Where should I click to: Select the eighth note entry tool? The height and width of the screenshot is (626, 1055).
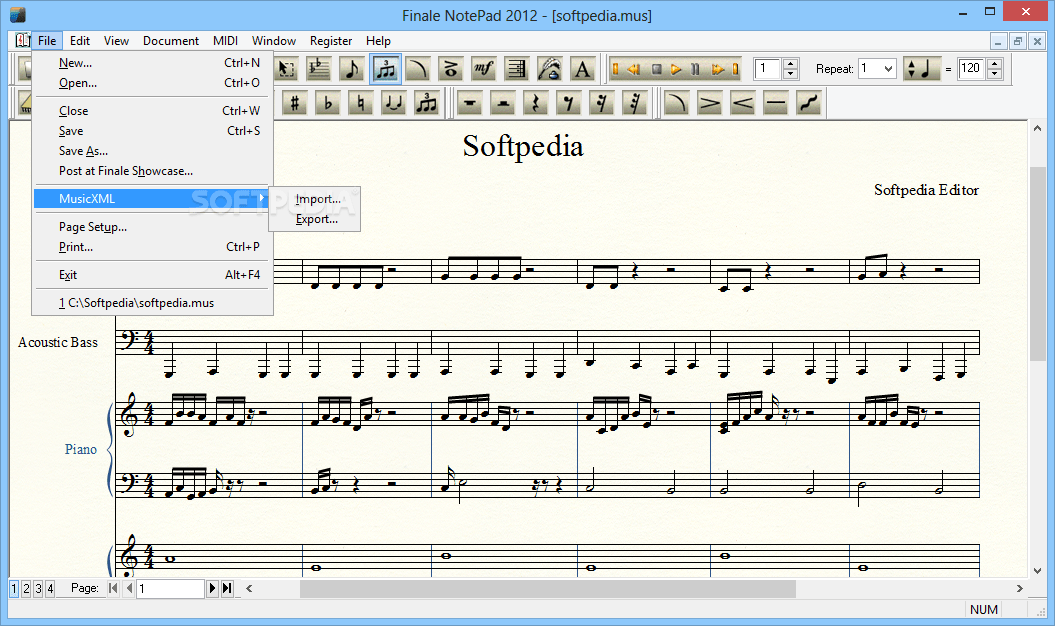pos(351,69)
